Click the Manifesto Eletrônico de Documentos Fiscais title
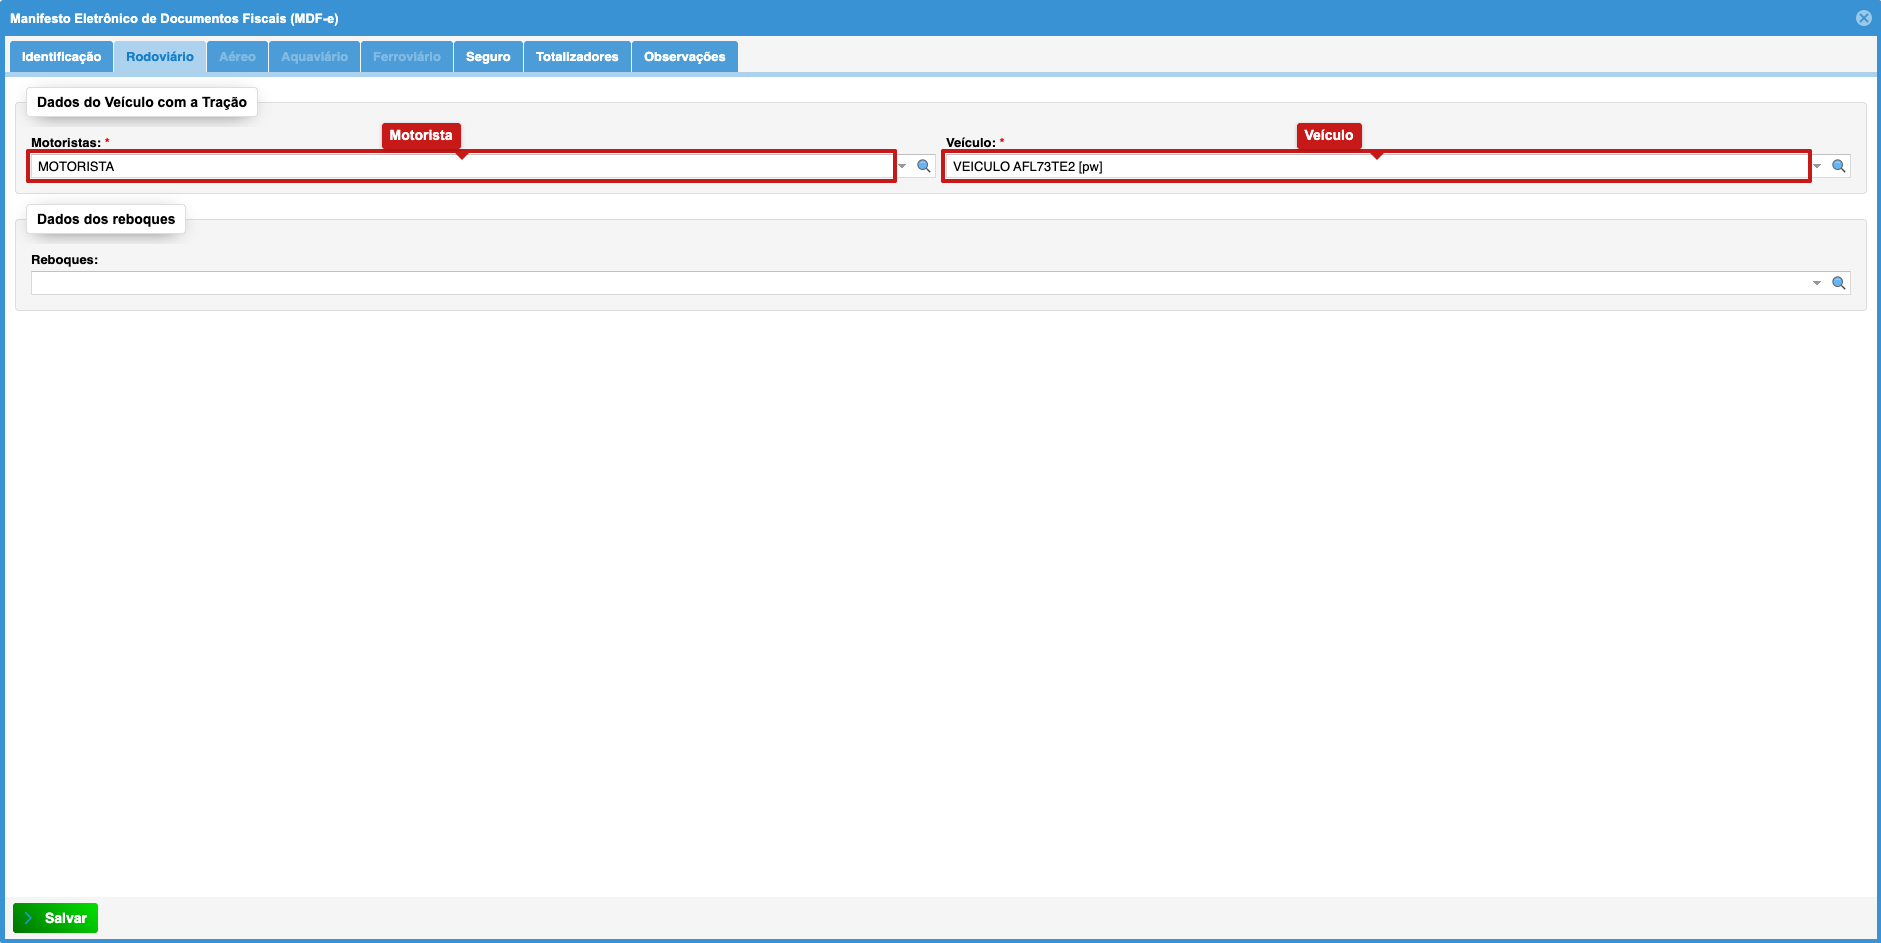The height and width of the screenshot is (943, 1881). (174, 18)
